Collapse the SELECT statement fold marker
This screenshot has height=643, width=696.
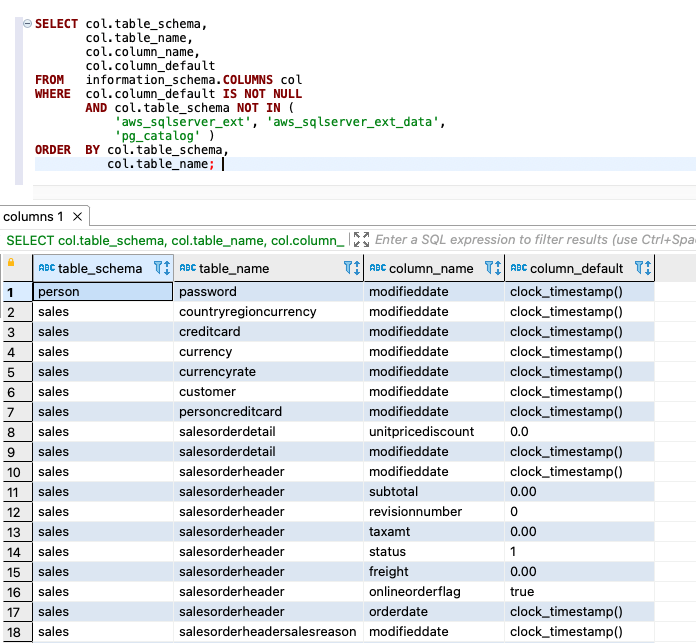click(27, 24)
